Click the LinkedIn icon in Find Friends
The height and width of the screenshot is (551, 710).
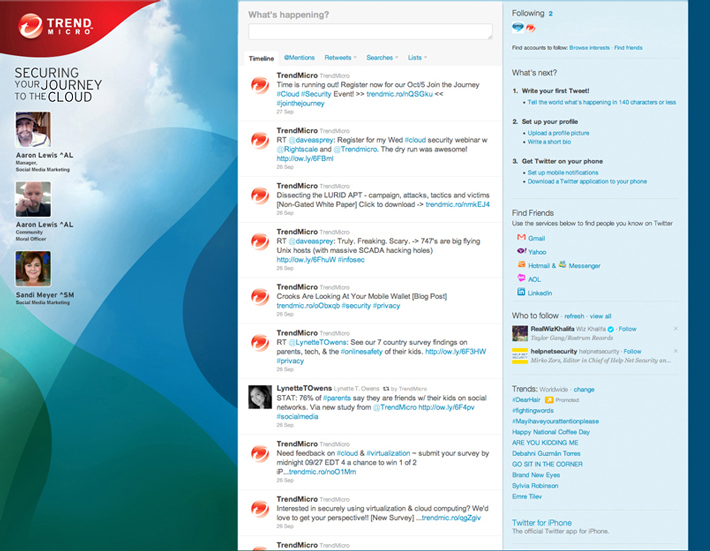tap(521, 292)
